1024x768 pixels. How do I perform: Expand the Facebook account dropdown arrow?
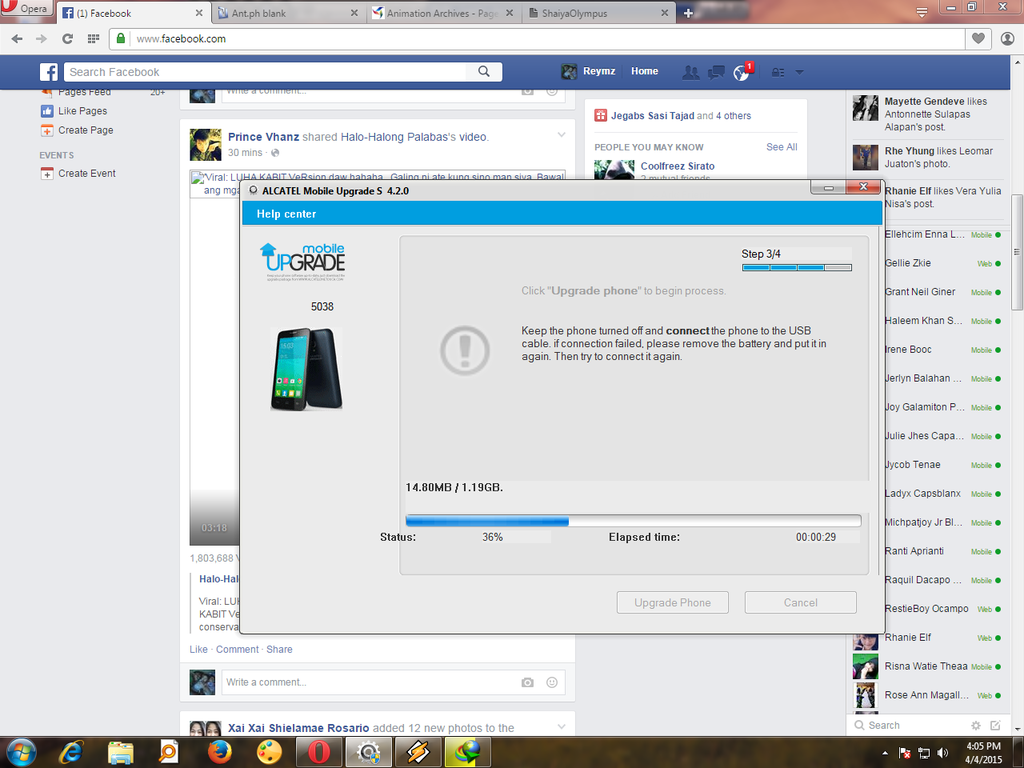coord(799,72)
